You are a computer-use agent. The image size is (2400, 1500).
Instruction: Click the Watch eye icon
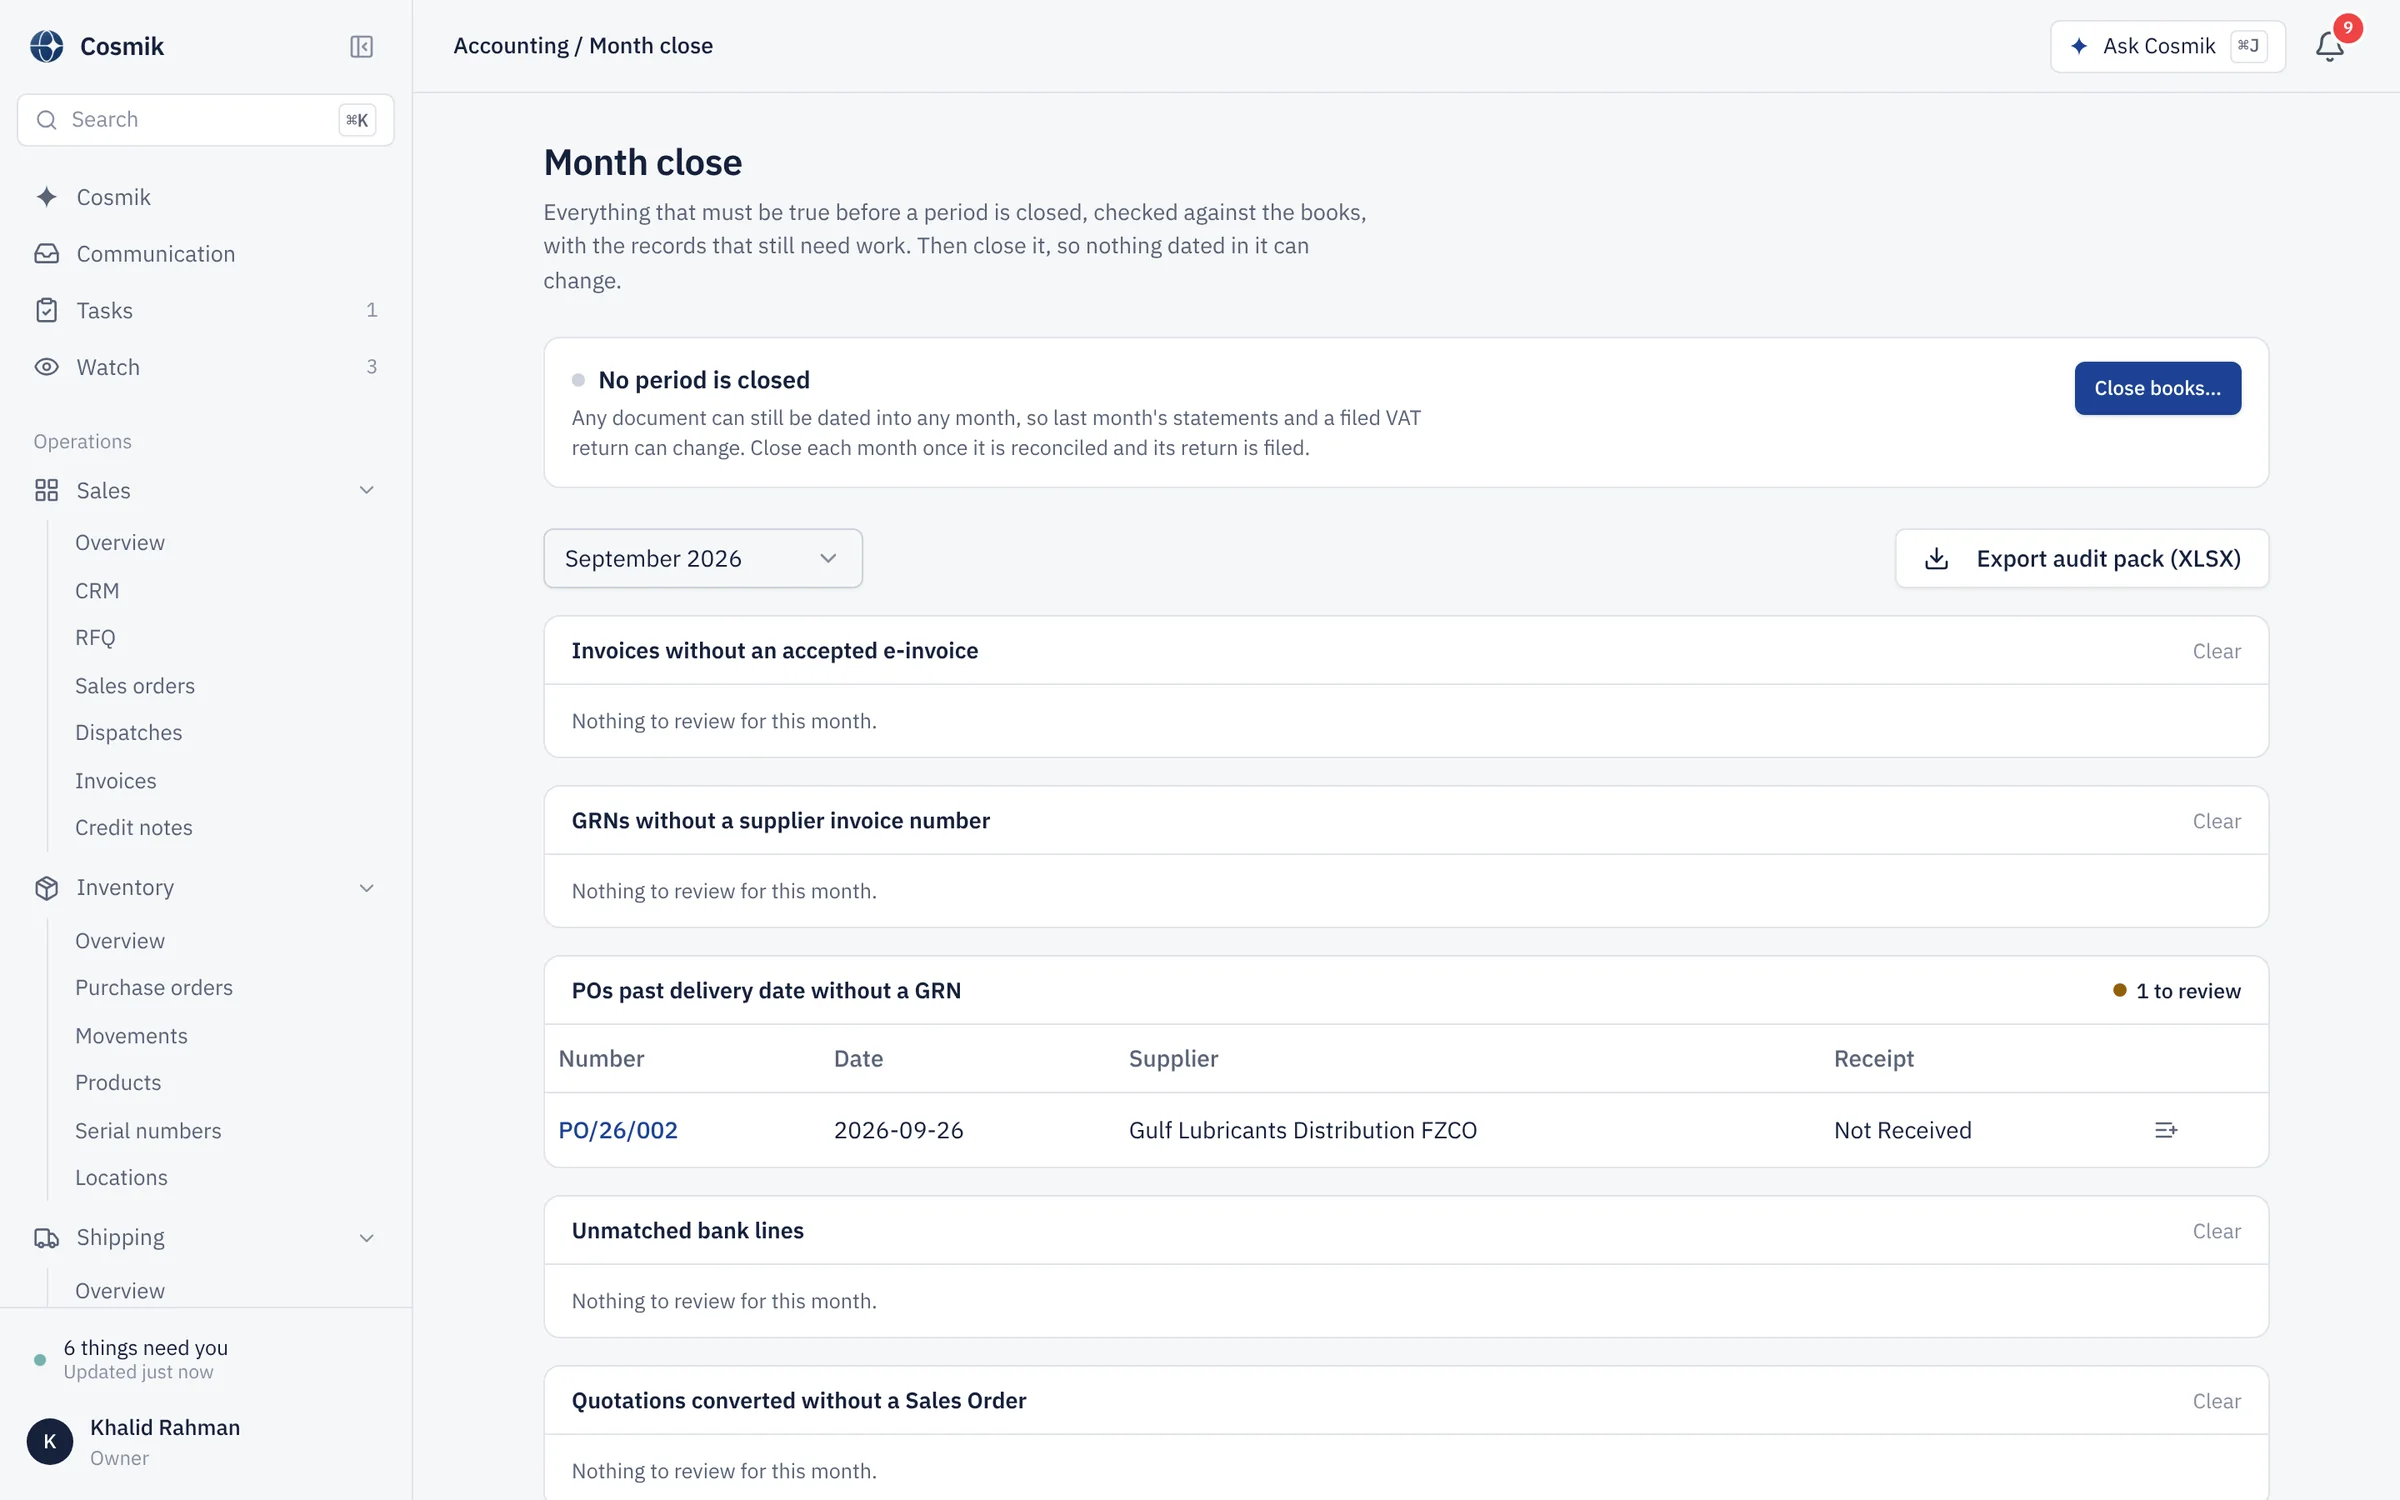(x=46, y=367)
